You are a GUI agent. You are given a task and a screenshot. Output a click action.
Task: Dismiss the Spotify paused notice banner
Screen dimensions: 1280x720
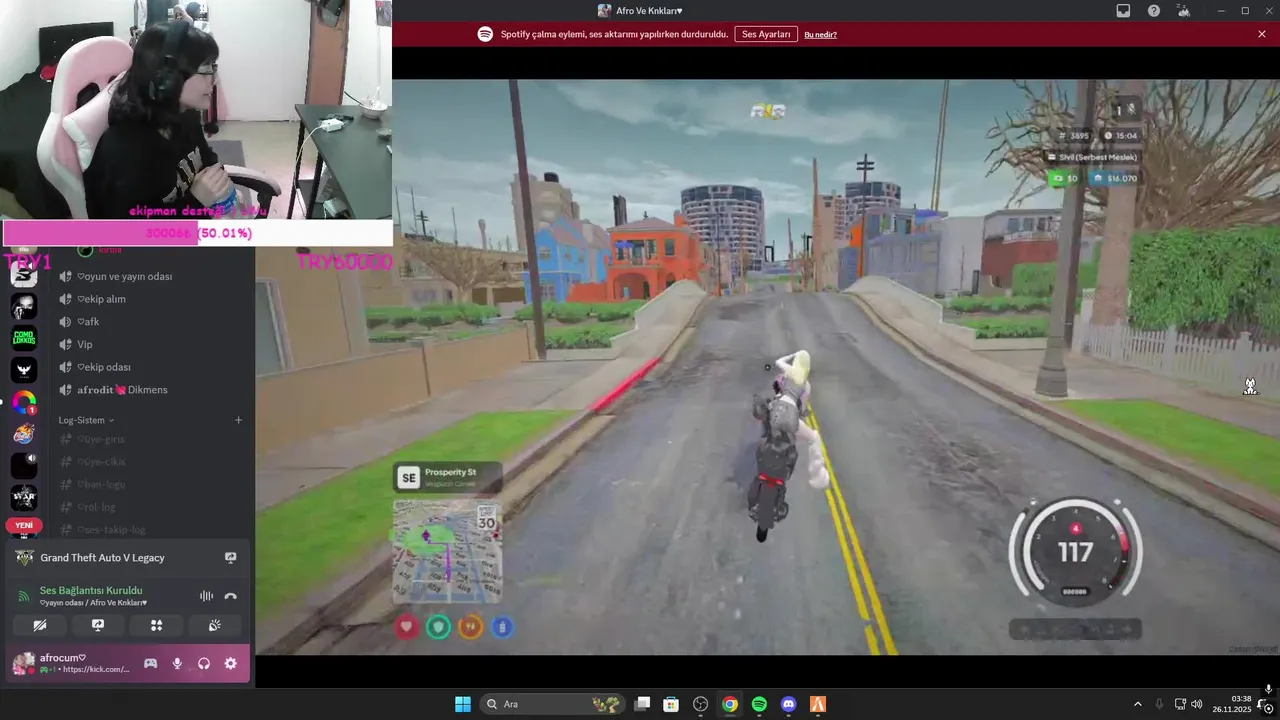1262,34
